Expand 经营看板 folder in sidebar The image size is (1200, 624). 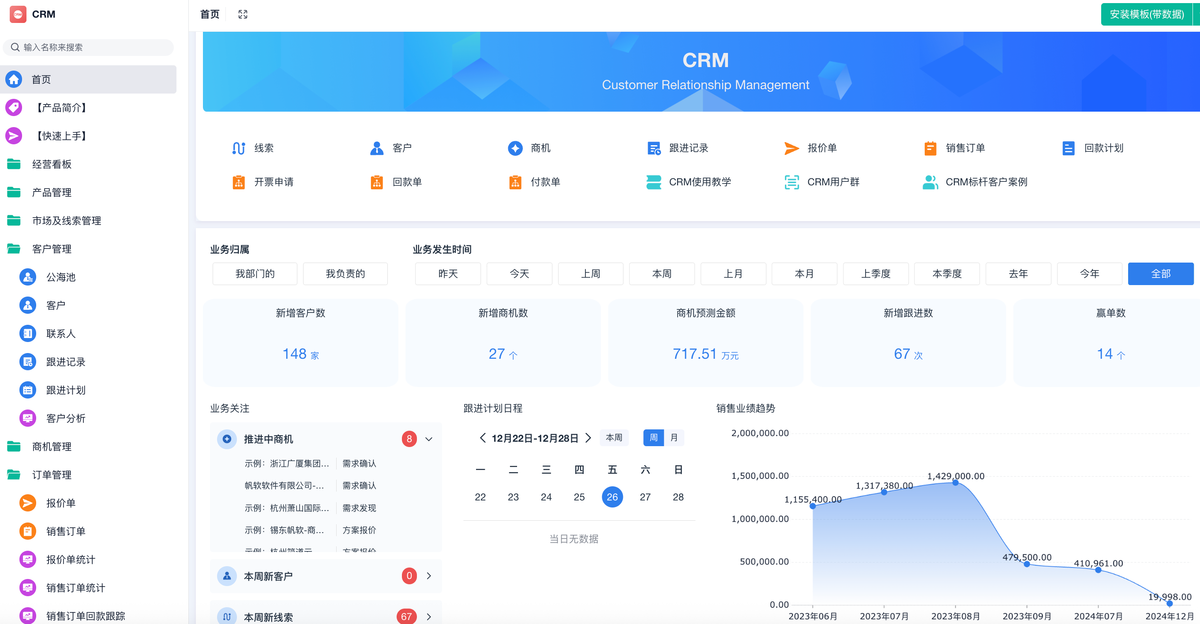pos(89,164)
